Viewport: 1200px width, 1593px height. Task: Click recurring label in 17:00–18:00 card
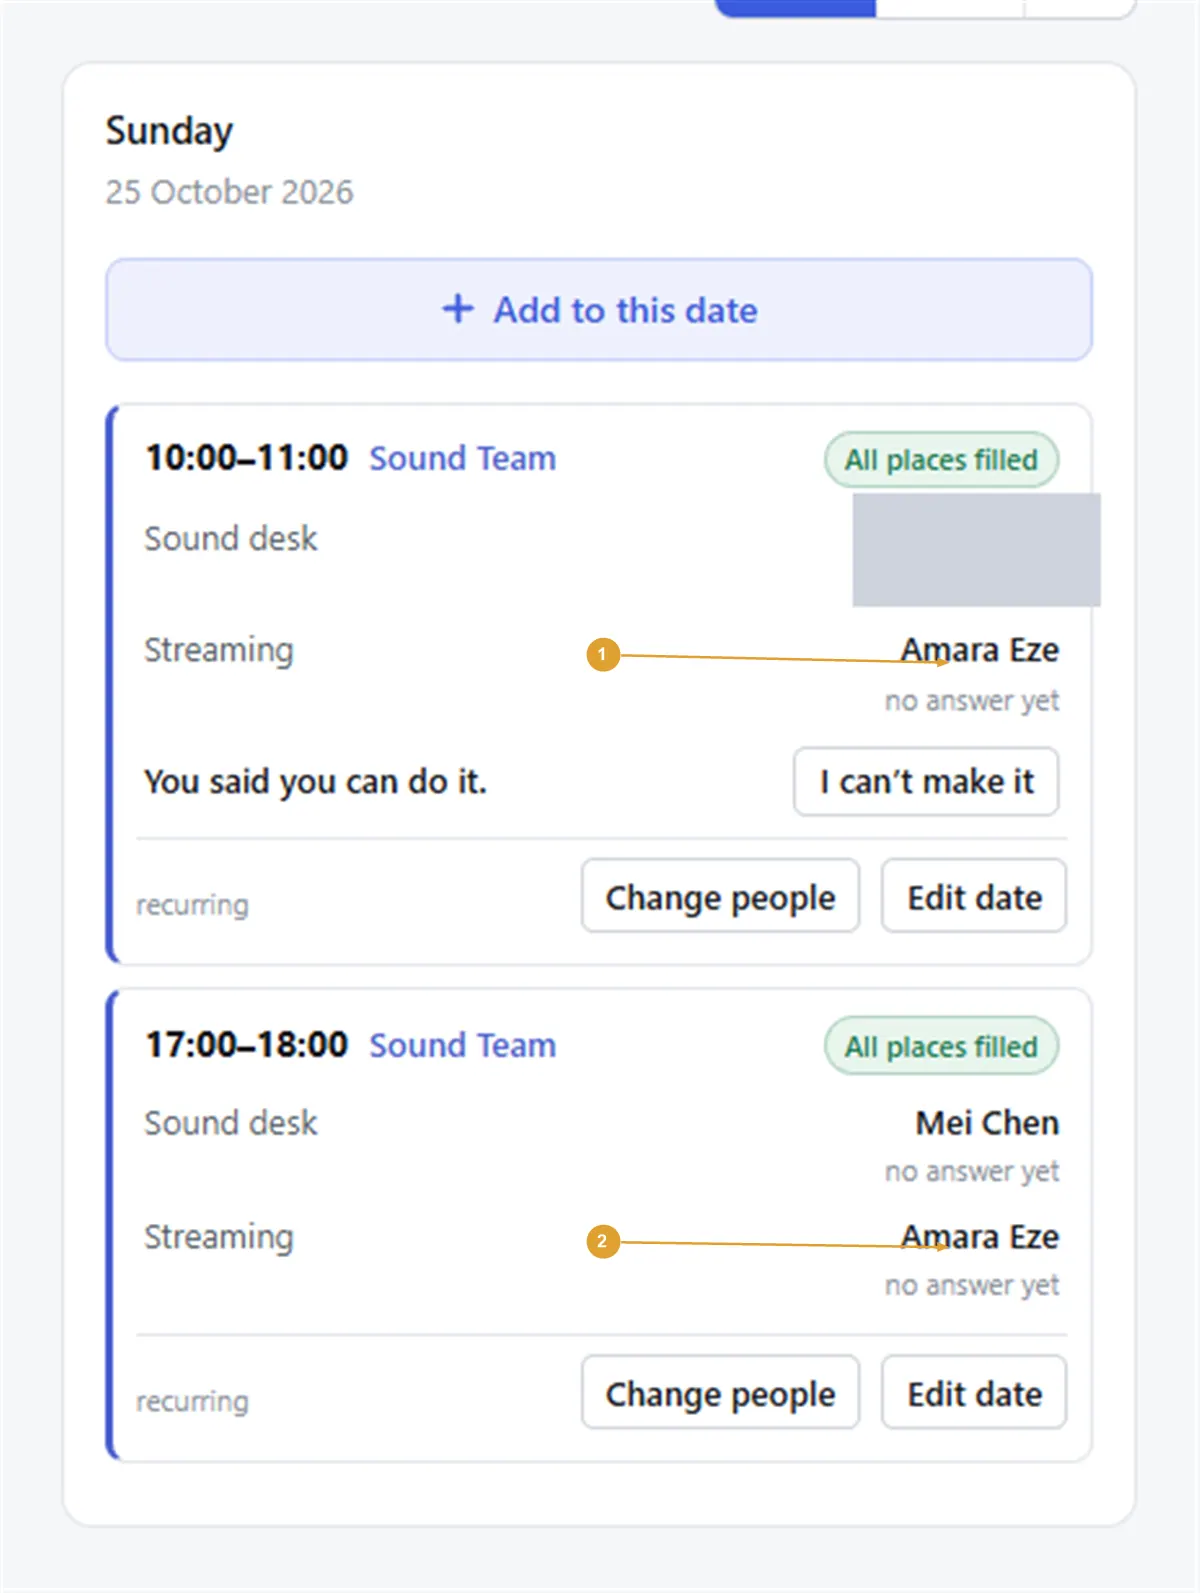point(192,1401)
